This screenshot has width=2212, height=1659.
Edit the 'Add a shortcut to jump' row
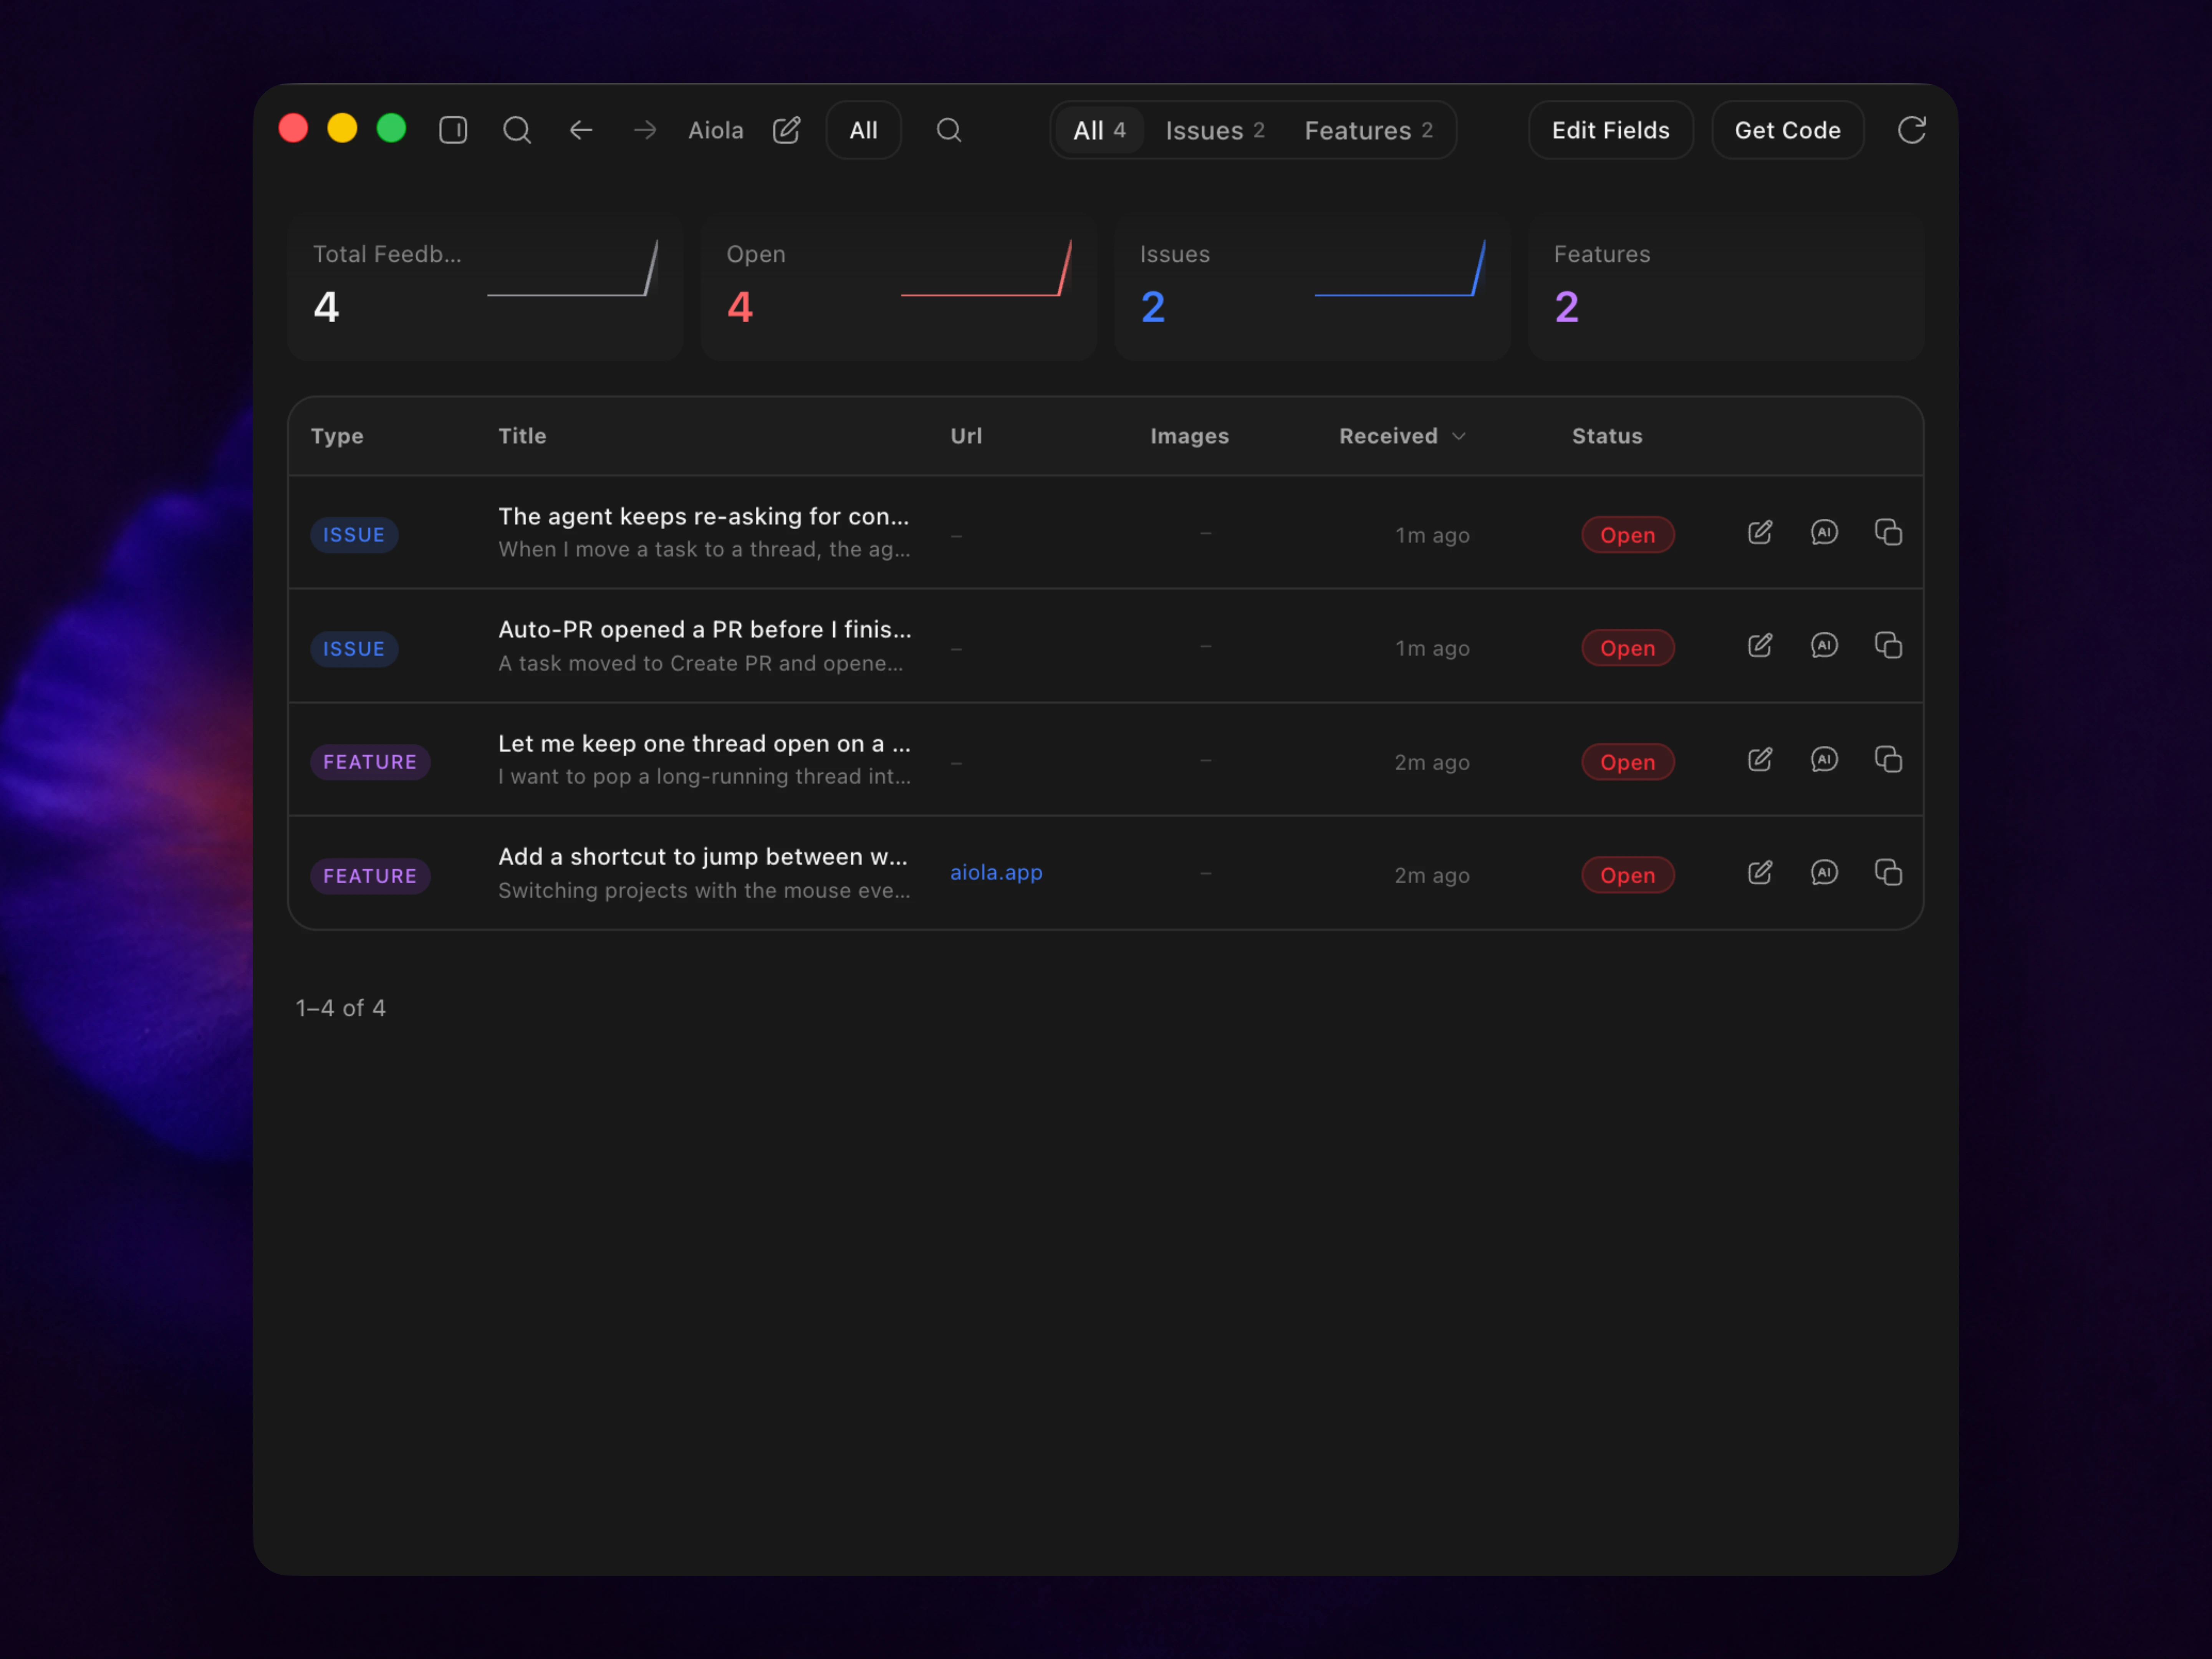[x=1760, y=872]
